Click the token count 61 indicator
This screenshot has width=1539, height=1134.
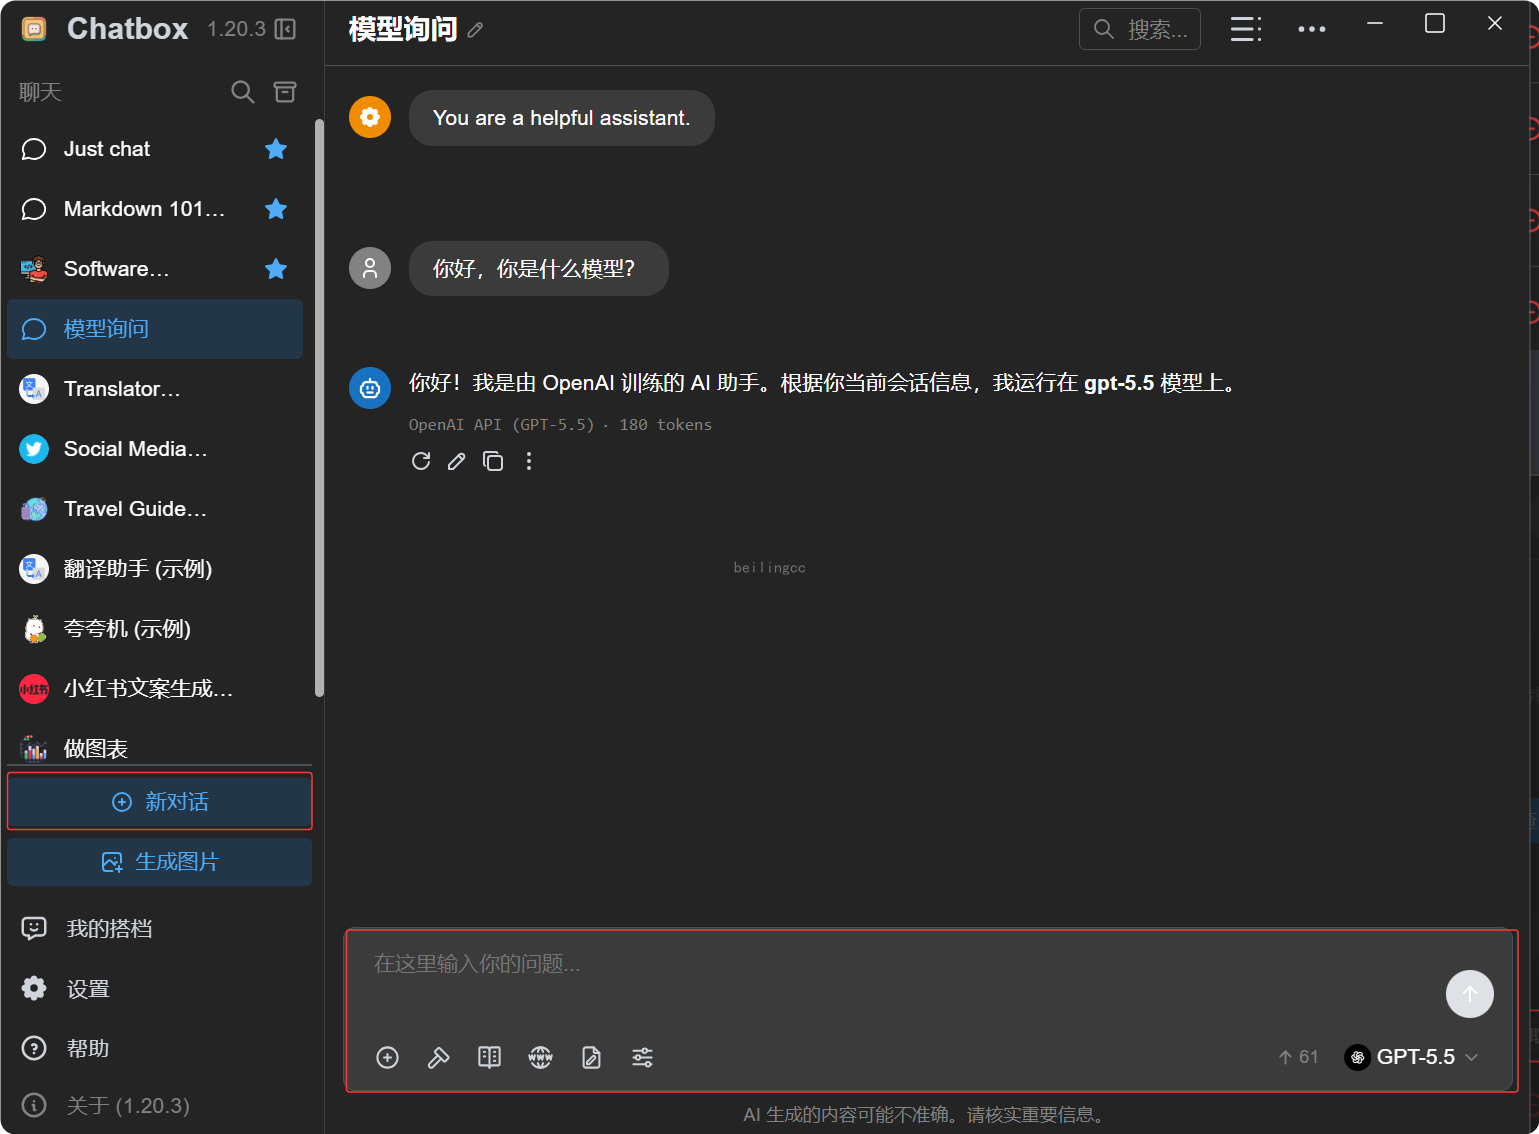click(x=1298, y=1057)
